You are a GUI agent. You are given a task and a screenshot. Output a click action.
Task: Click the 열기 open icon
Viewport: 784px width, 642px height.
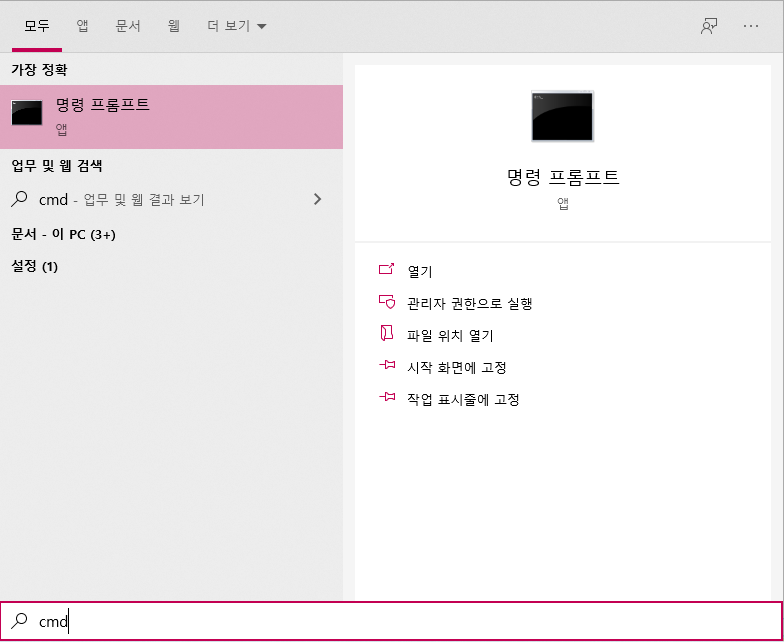(386, 270)
